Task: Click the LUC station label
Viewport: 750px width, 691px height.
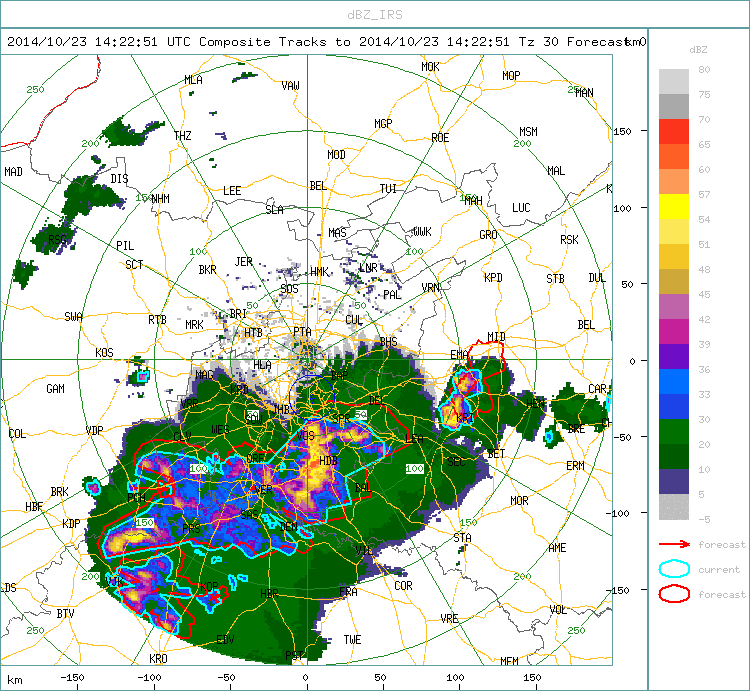Action: pos(521,208)
